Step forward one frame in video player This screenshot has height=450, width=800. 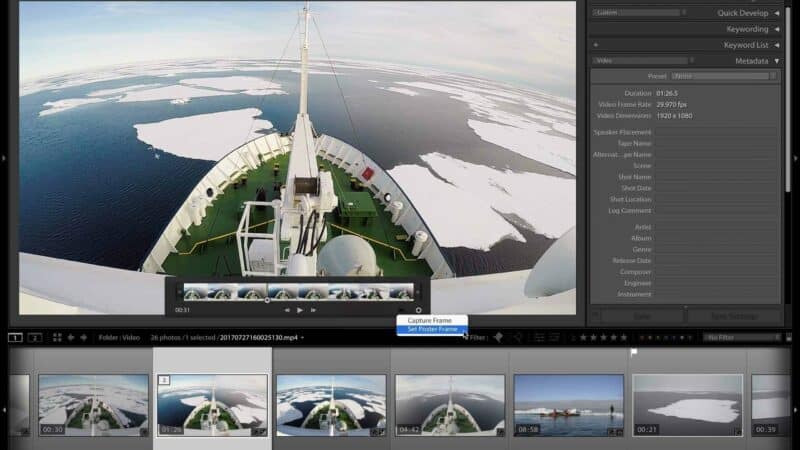[313, 310]
